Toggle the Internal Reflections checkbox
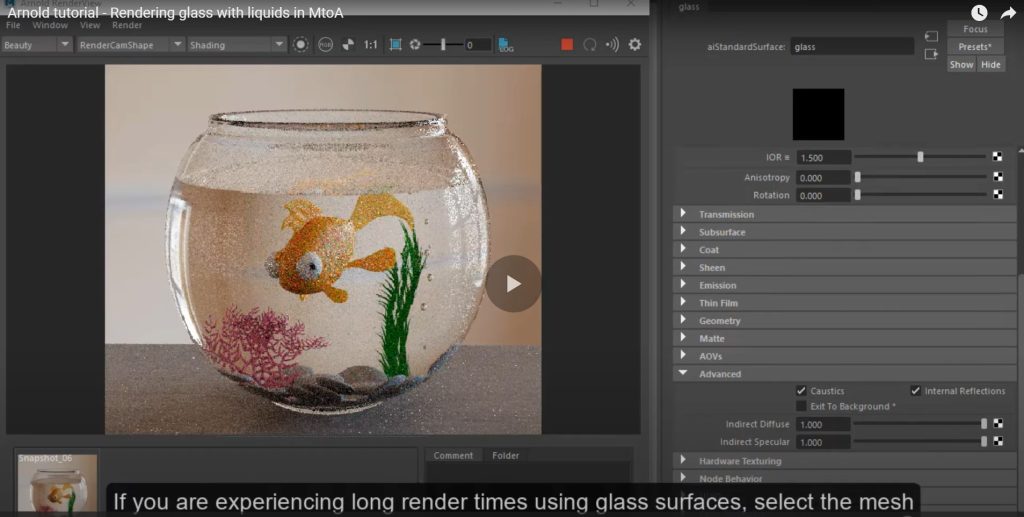This screenshot has height=517, width=1024. 916,390
